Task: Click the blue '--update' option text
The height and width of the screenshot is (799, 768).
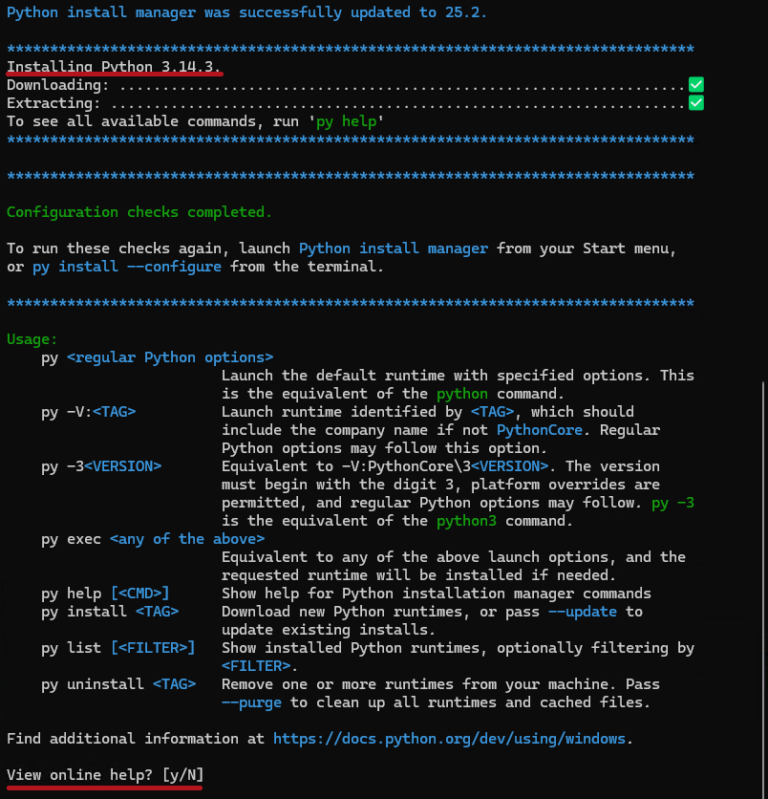Action: tap(582, 611)
